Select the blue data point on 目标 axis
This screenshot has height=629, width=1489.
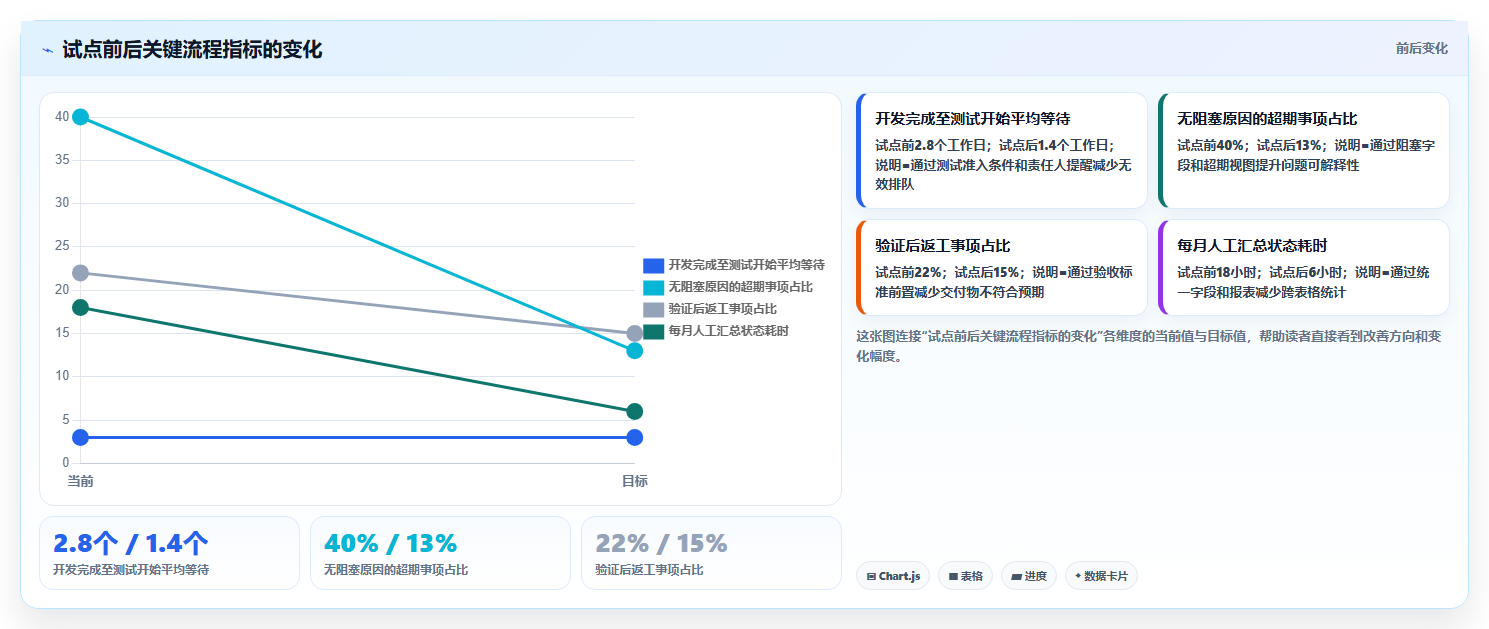(x=634, y=437)
